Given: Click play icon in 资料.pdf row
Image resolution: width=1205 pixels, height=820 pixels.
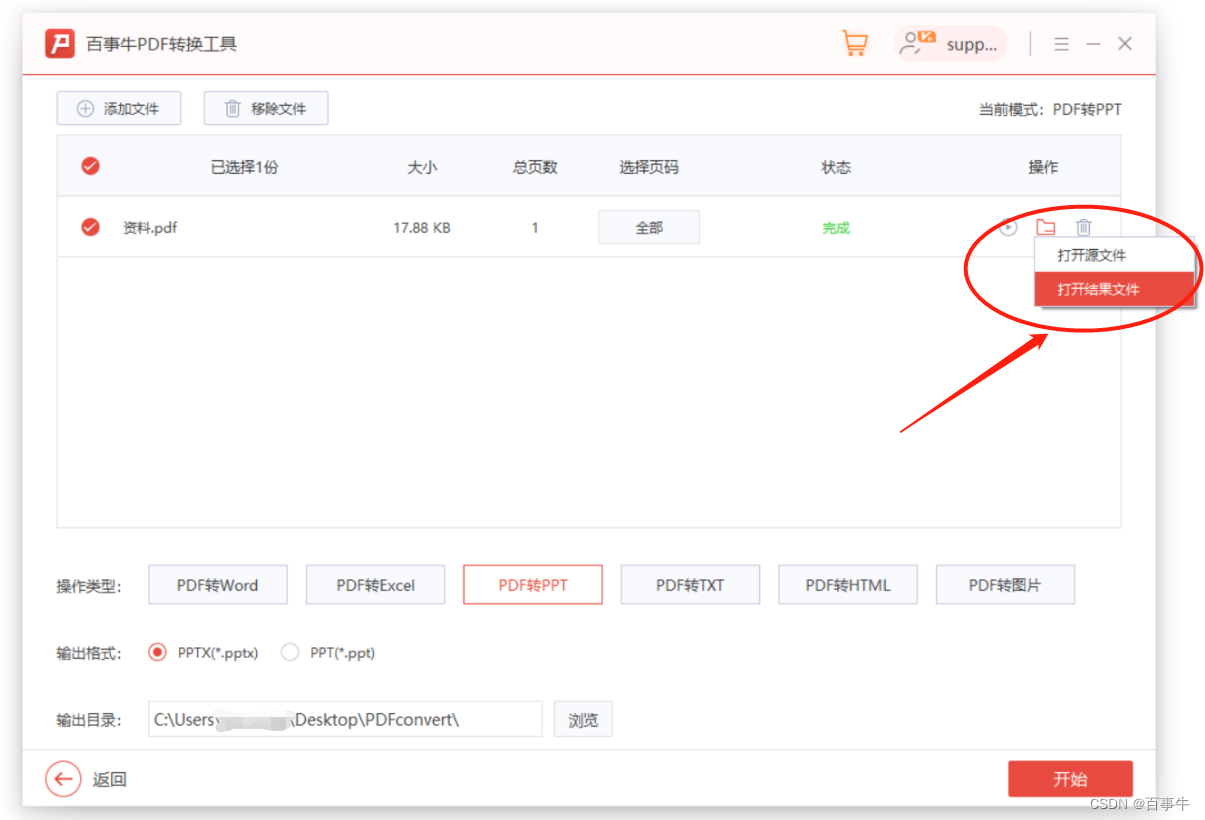Looking at the screenshot, I should [x=1008, y=228].
